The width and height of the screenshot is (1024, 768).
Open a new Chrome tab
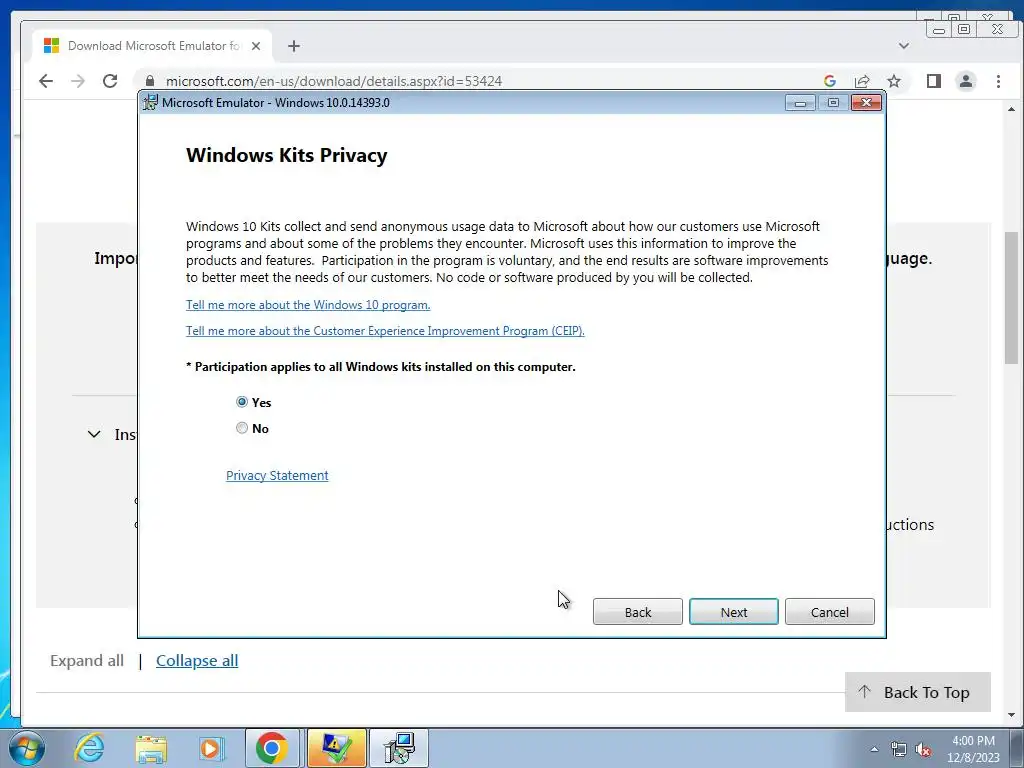(294, 46)
